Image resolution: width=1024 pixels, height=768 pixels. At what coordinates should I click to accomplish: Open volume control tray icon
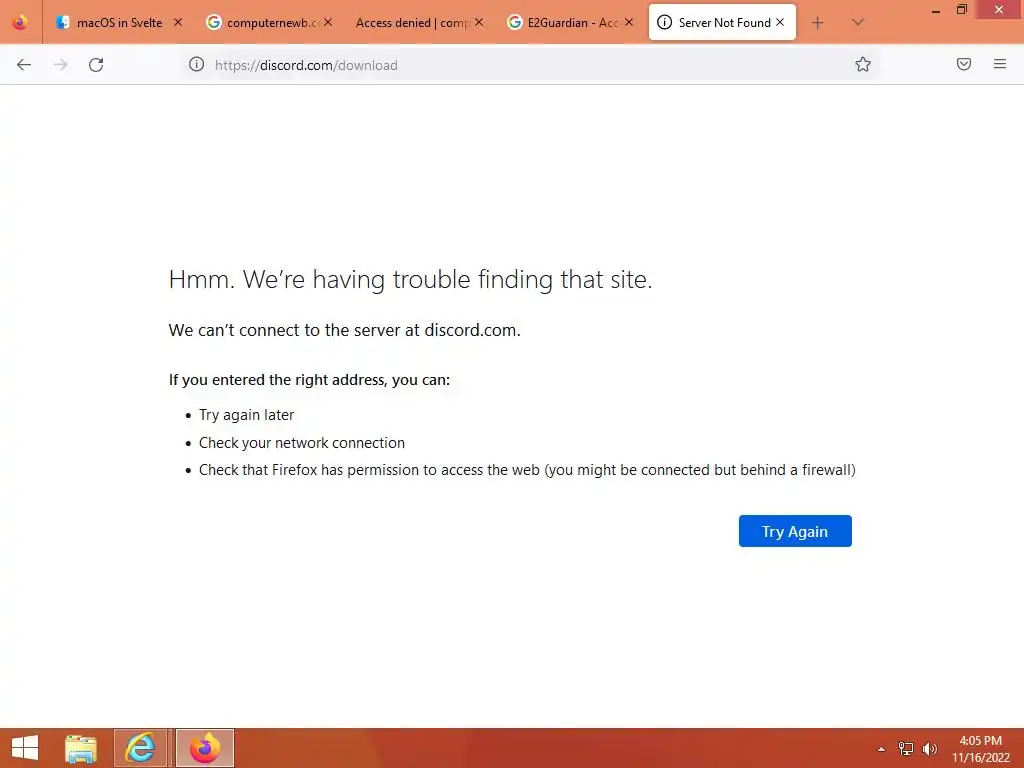(x=929, y=749)
